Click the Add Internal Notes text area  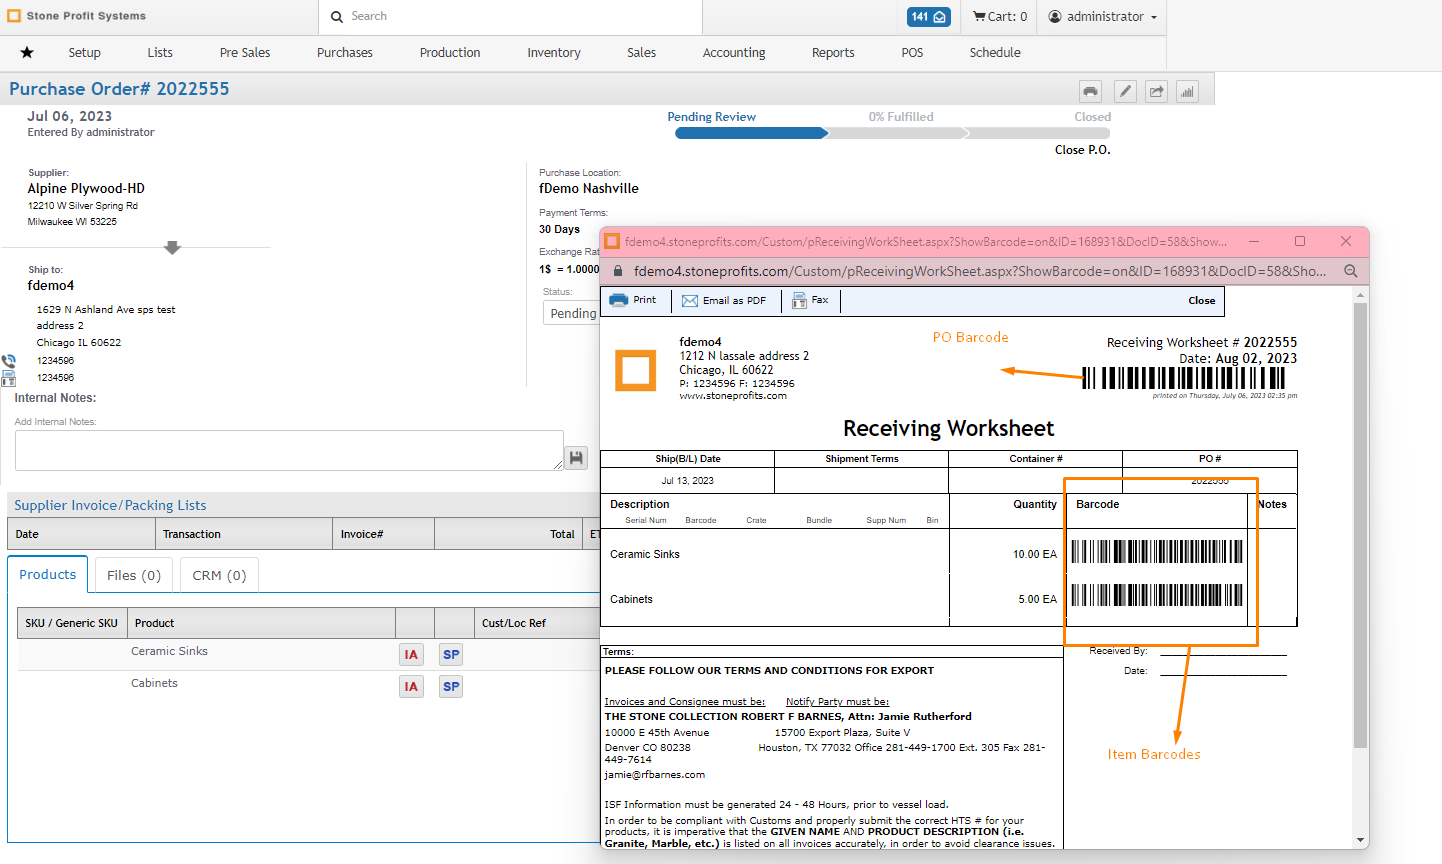[289, 450]
